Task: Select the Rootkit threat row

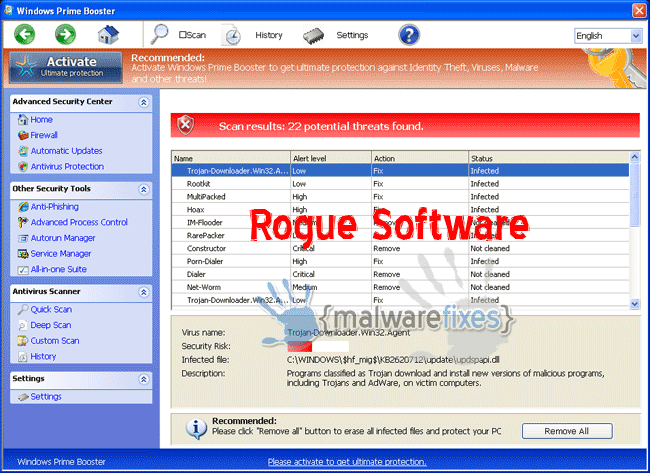Action: point(400,184)
